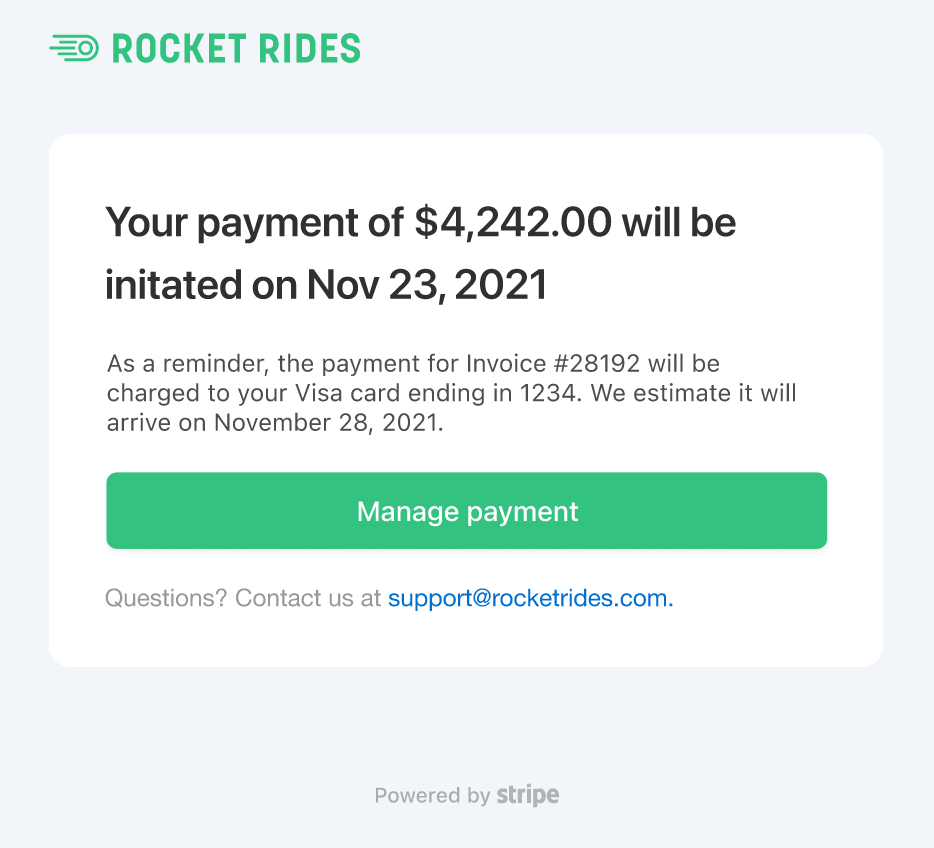The height and width of the screenshot is (848, 934).
Task: Click the $4,242.00 amount in the headline
Action: pos(513,222)
